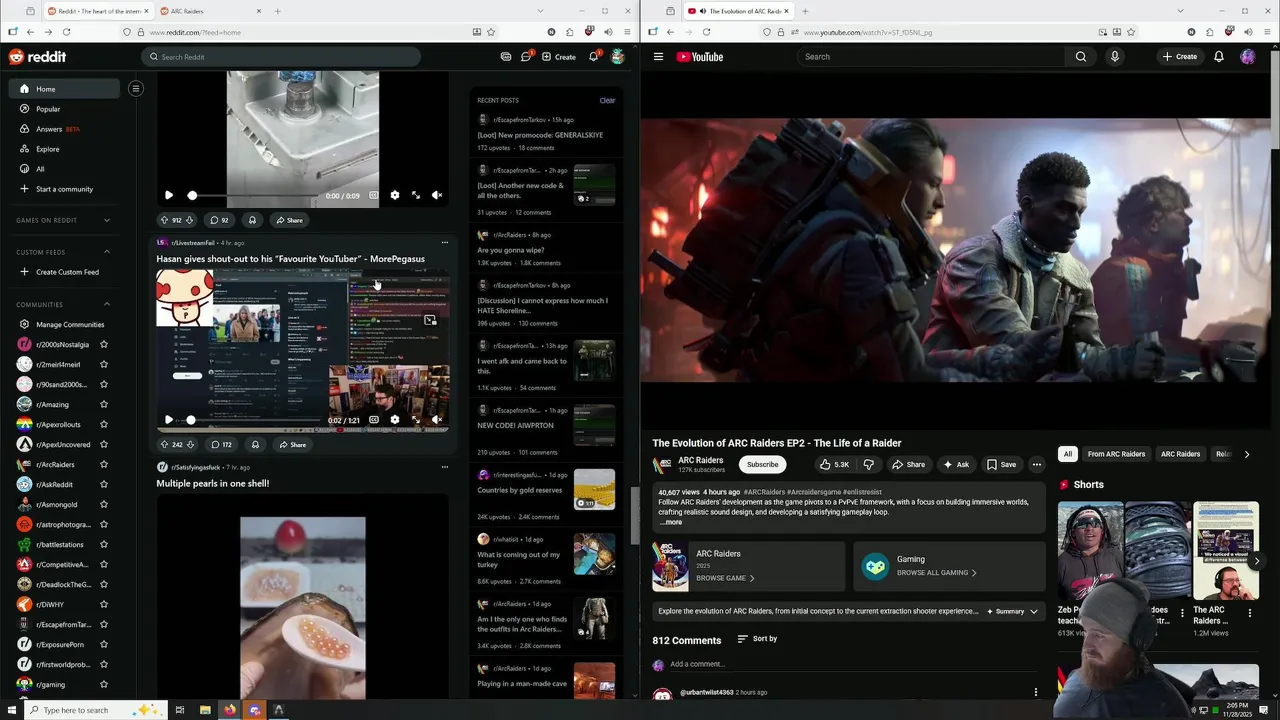Downvote the post with 912 votes
This screenshot has height=720, width=1280.
pyautogui.click(x=190, y=220)
